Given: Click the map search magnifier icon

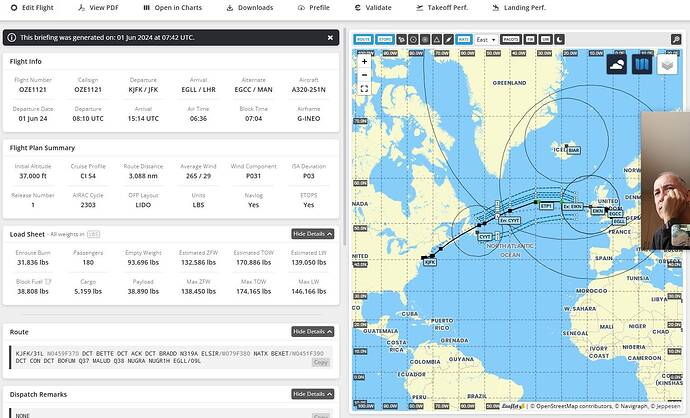Looking at the screenshot, I should click(676, 40).
